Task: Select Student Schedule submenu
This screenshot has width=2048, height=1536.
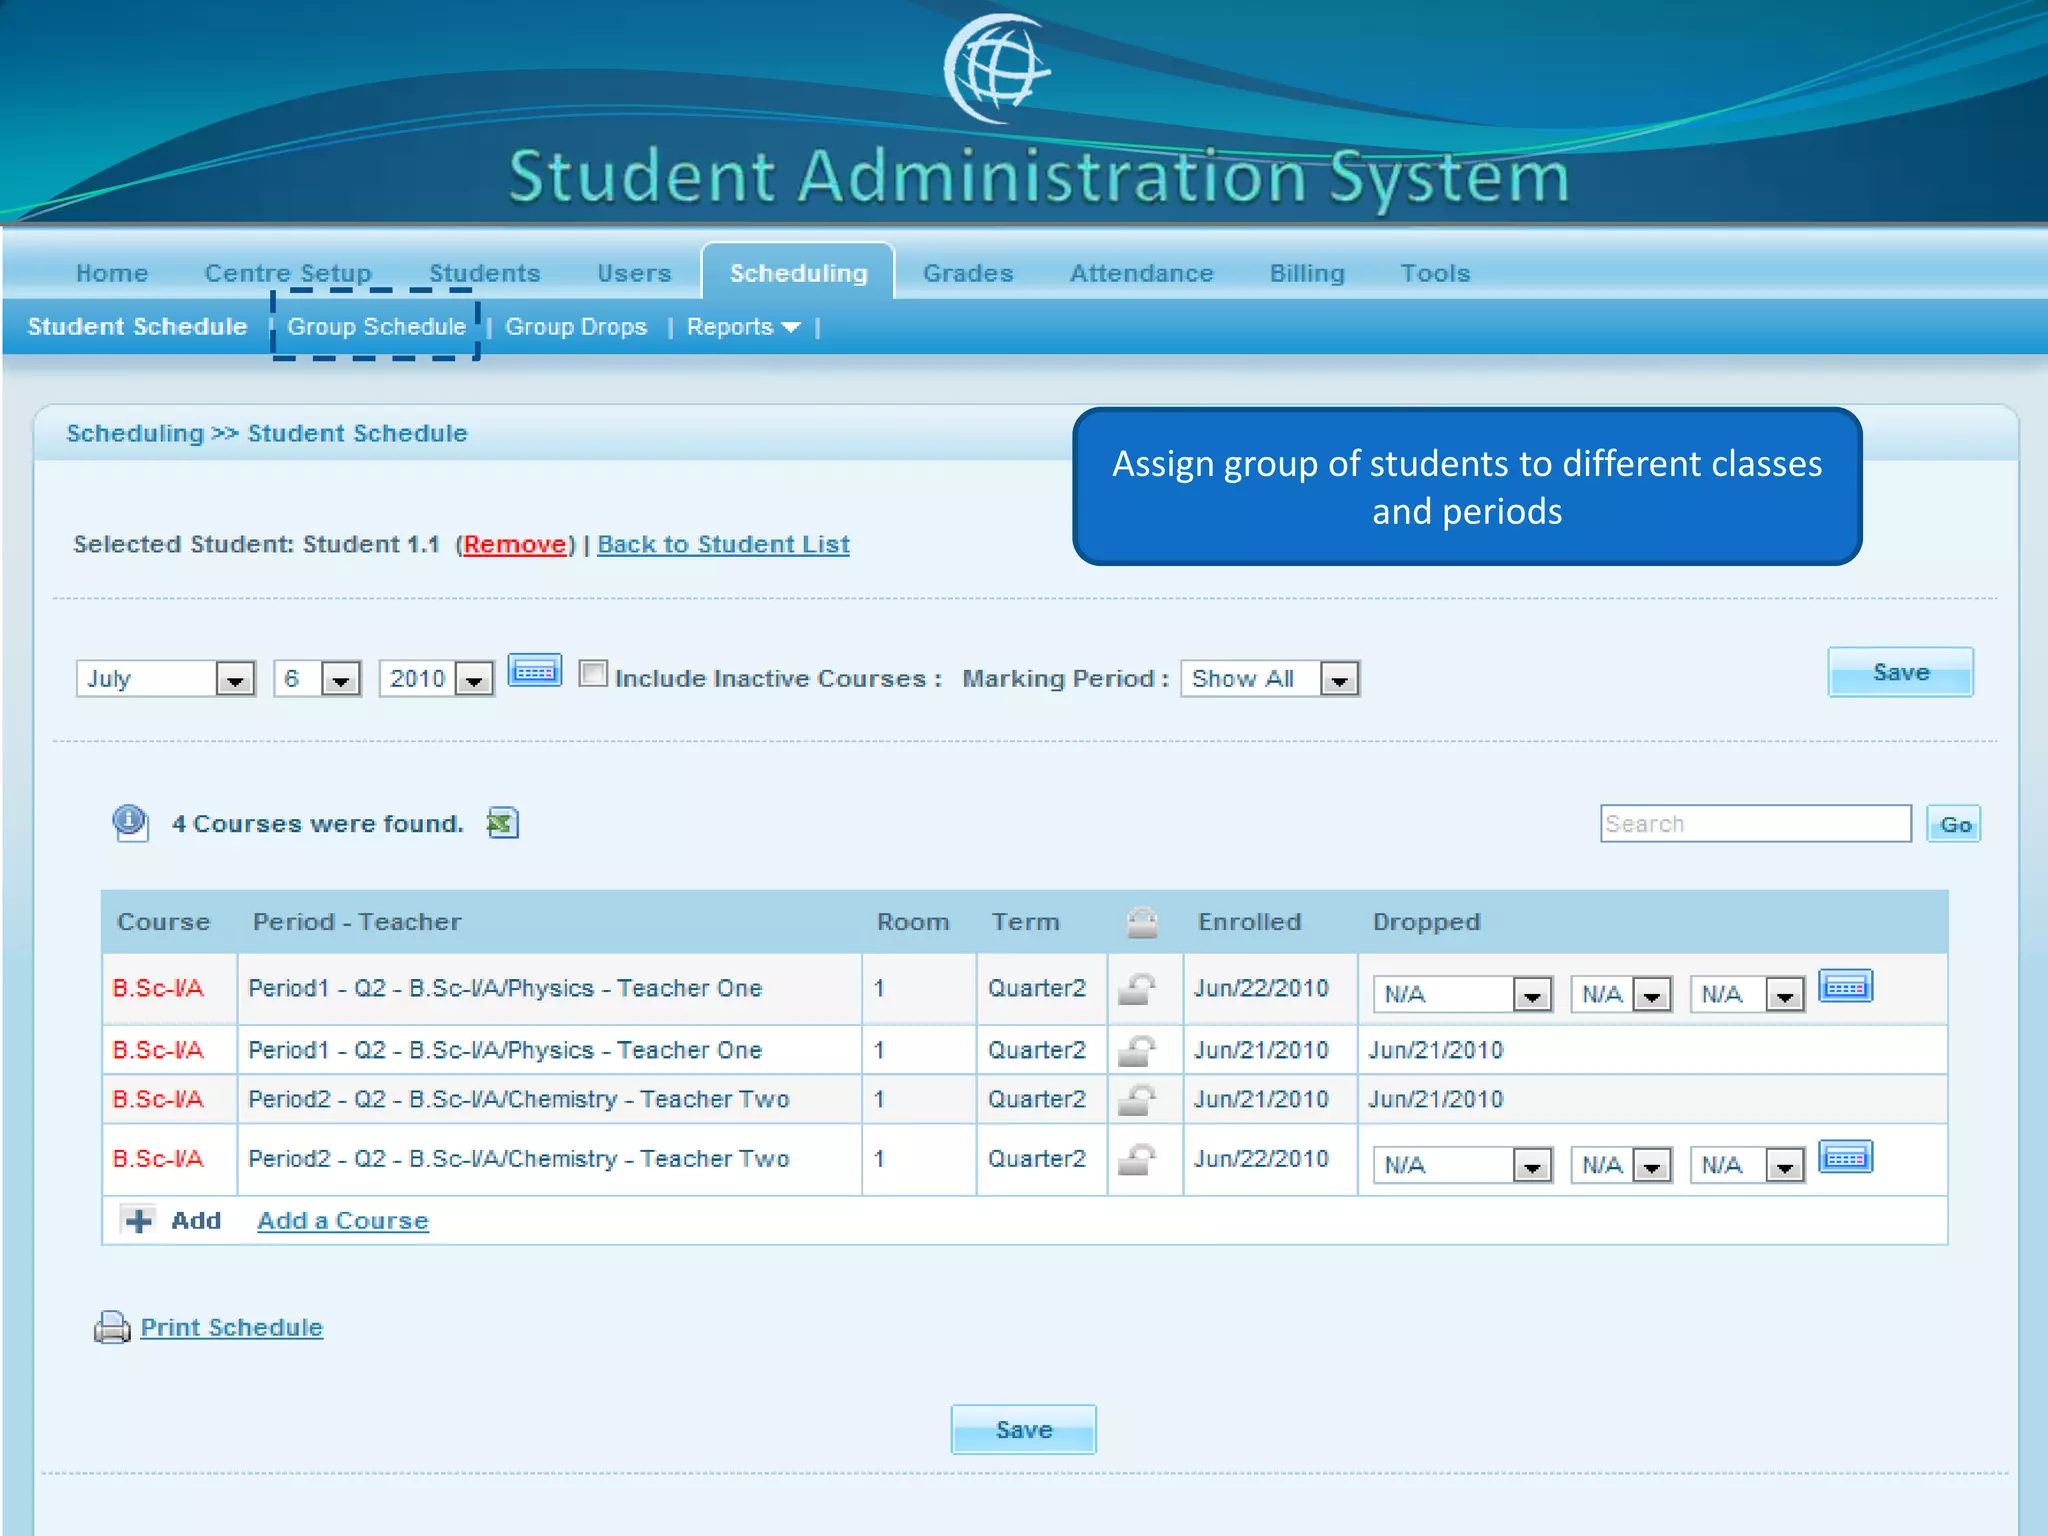Action: tap(137, 327)
